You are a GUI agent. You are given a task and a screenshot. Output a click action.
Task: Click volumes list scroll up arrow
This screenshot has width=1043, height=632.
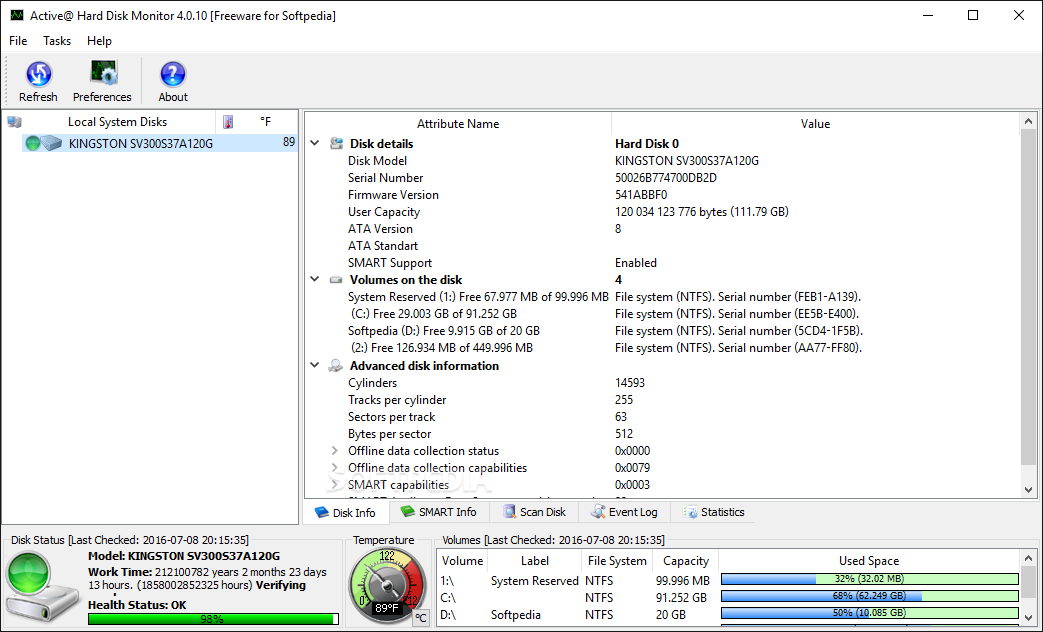pos(1028,559)
